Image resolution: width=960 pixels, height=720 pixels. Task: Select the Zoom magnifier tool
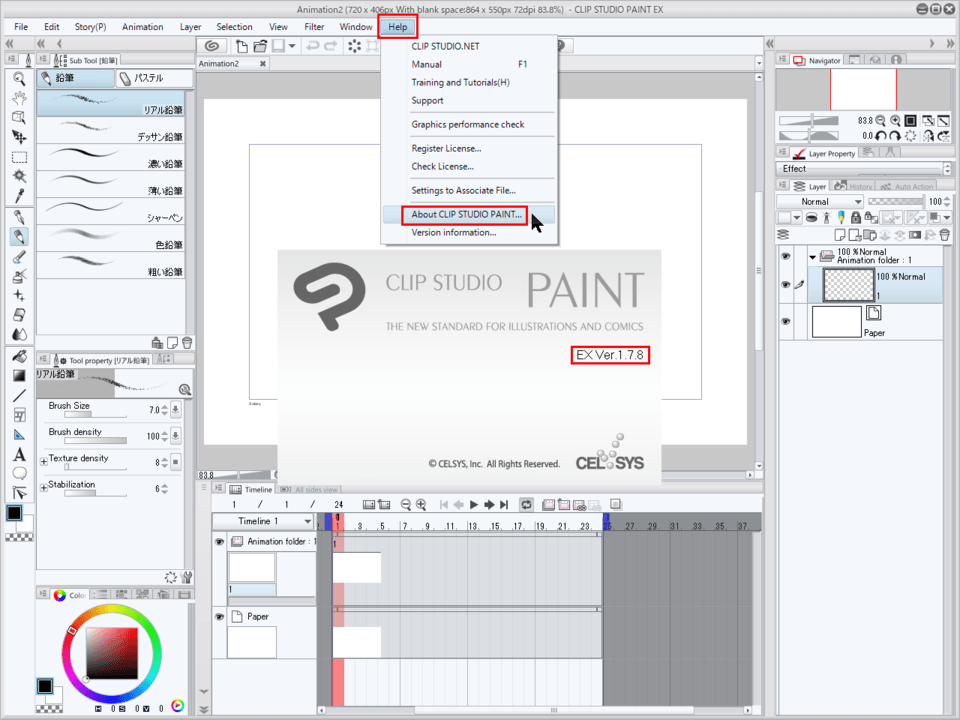pyautogui.click(x=19, y=79)
